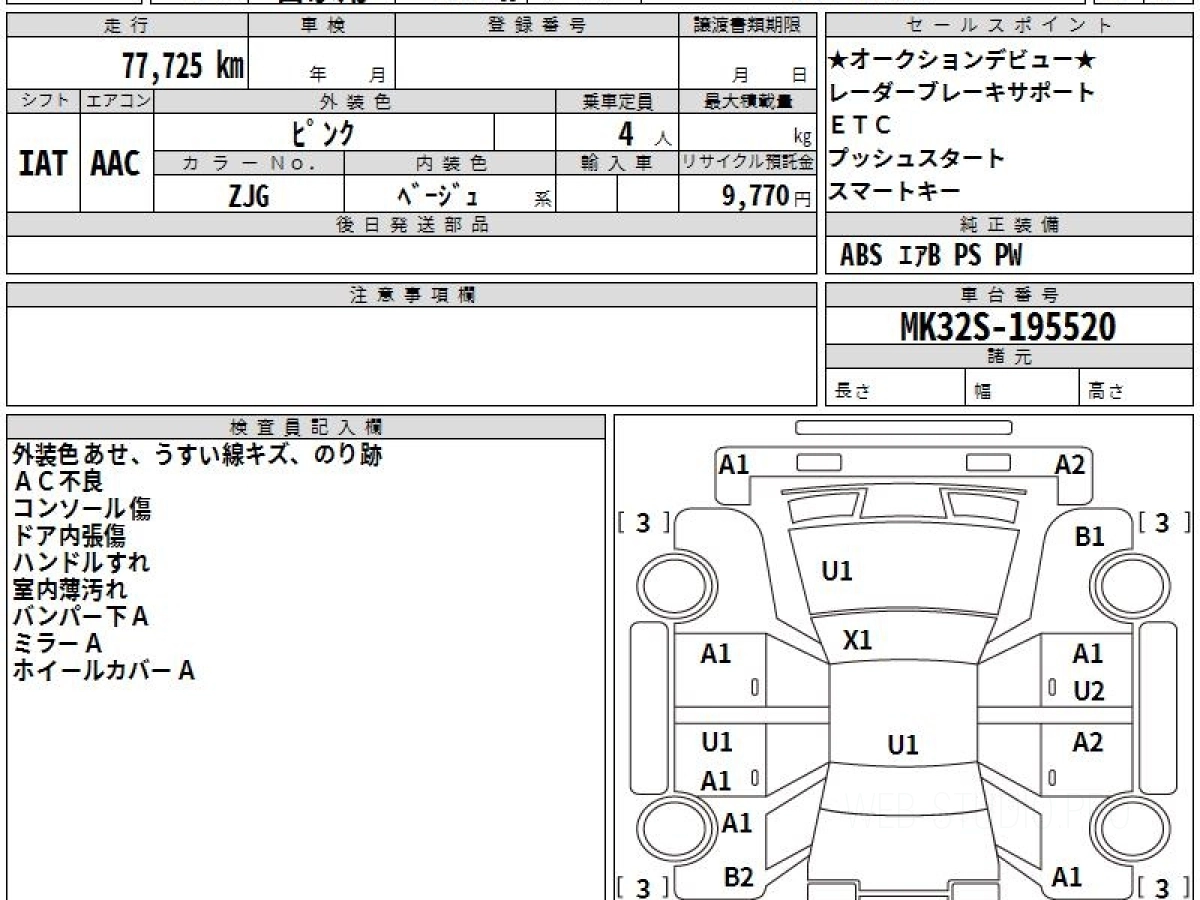Click the U1 mark on the hood
The width and height of the screenshot is (1200, 900).
click(837, 572)
